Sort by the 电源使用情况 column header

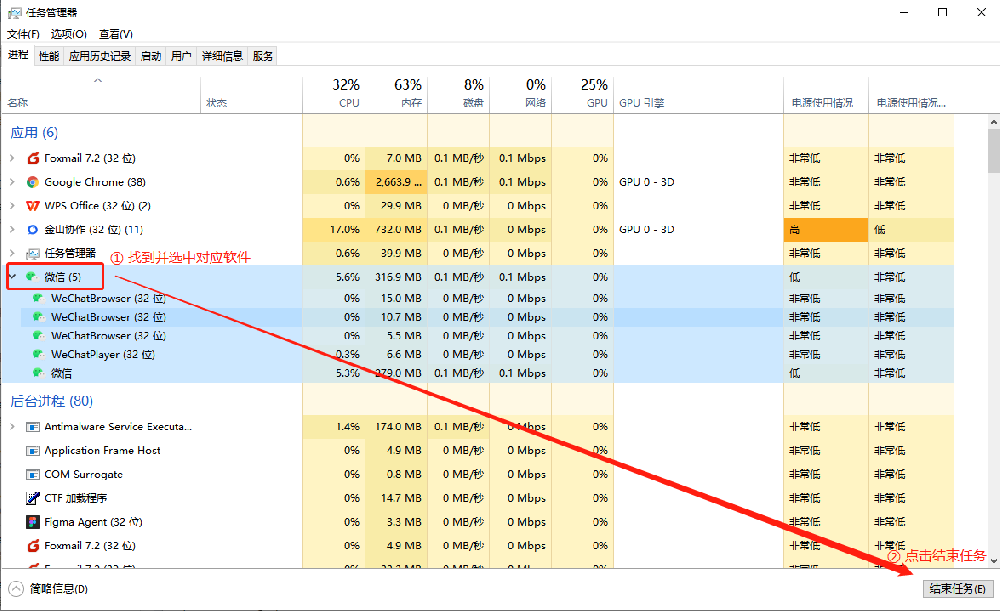[x=825, y=94]
